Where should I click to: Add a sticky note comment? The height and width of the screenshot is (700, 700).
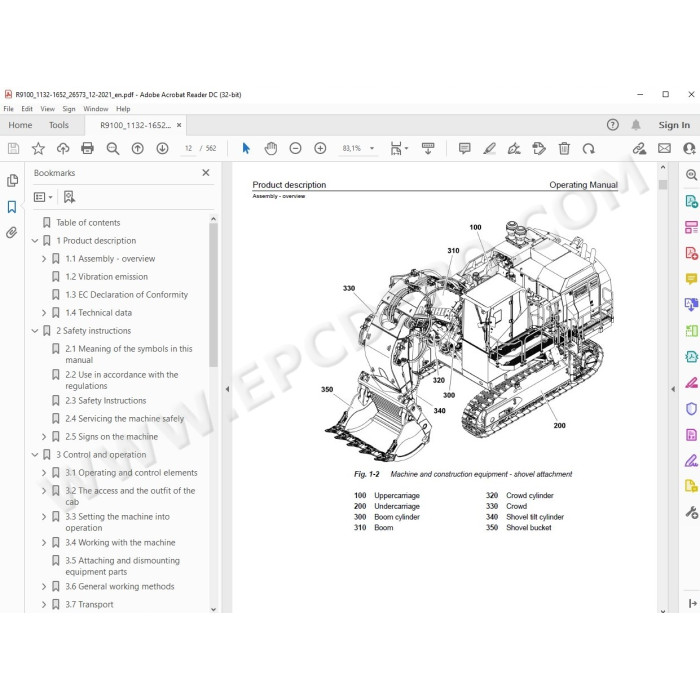coord(464,148)
